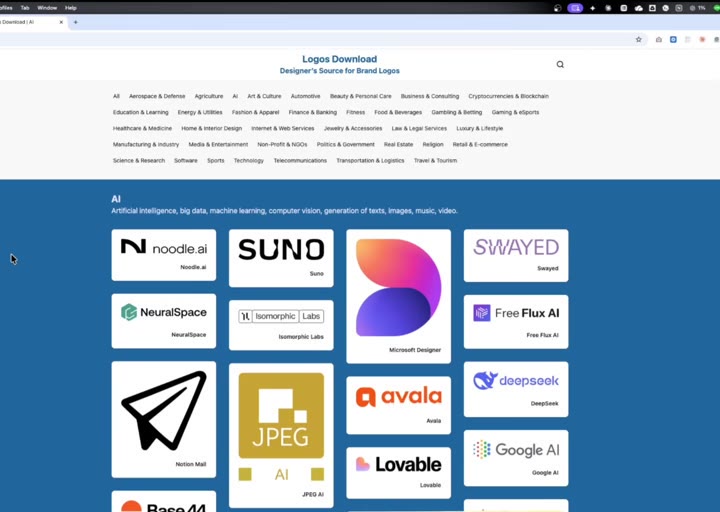Click the Logos Download site title
Viewport: 720px width, 512px height.
point(339,59)
